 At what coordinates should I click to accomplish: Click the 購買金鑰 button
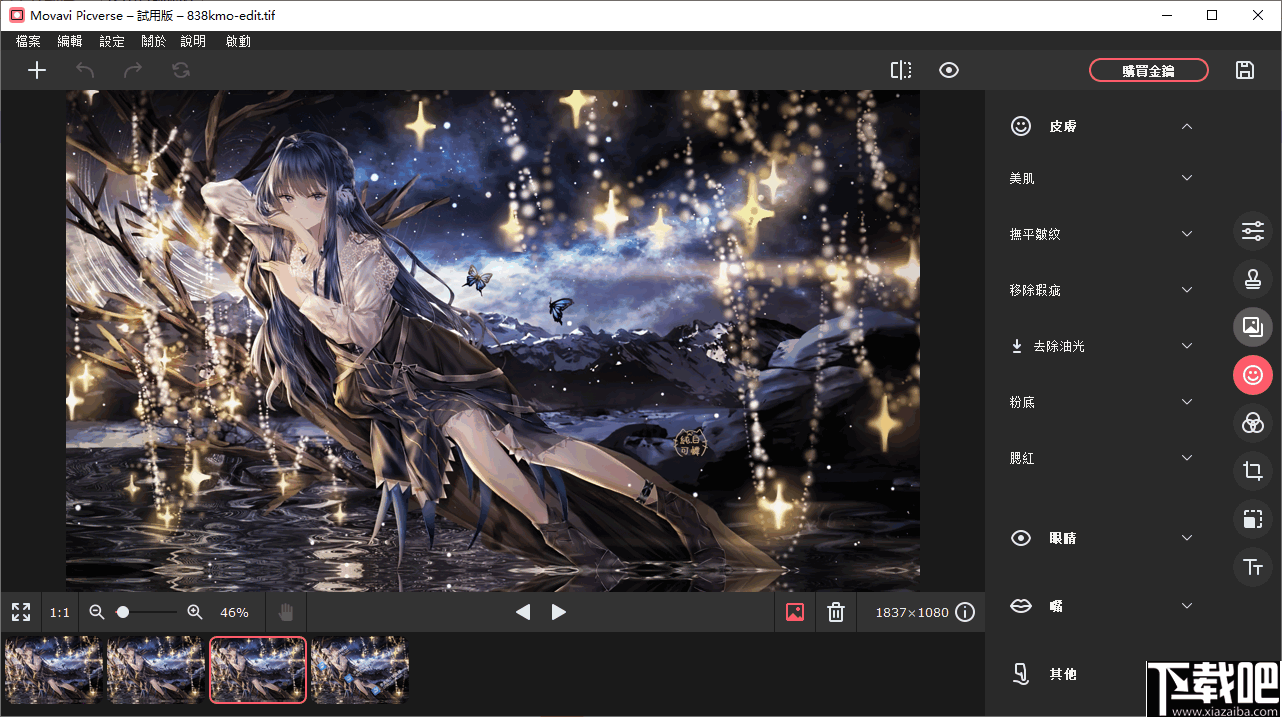tap(1148, 70)
